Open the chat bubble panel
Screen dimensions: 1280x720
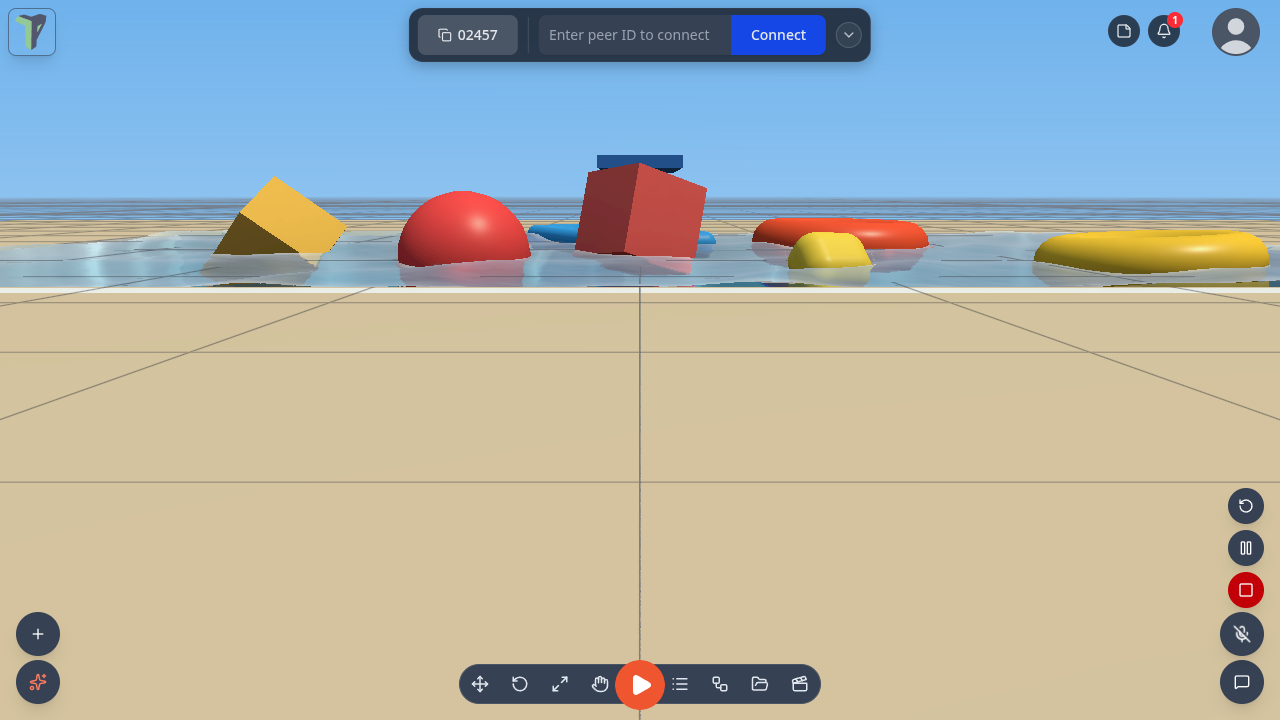pos(1242,682)
